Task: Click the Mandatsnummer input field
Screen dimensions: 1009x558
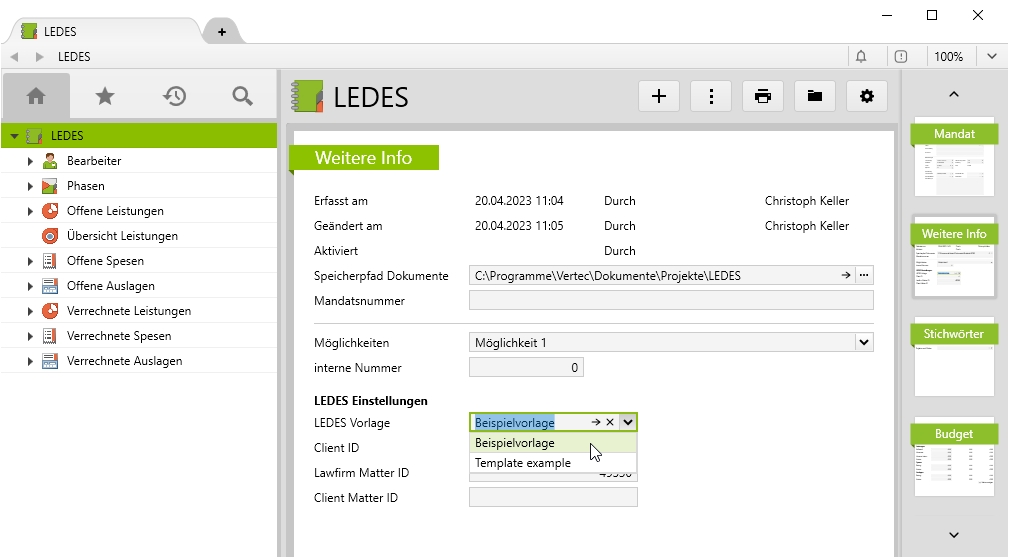Action: [671, 300]
